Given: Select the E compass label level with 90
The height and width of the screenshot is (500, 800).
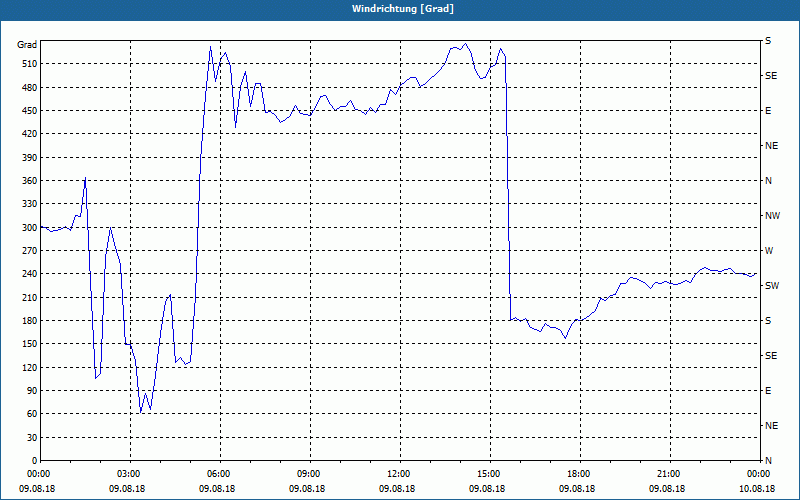Looking at the screenshot, I should click(x=768, y=391).
